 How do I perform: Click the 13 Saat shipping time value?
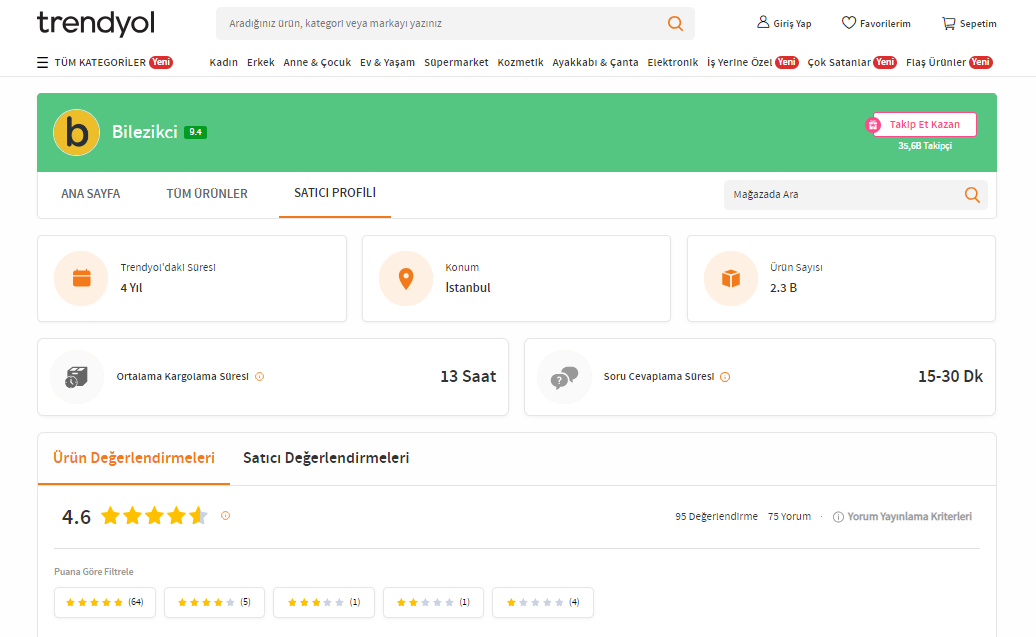(468, 377)
